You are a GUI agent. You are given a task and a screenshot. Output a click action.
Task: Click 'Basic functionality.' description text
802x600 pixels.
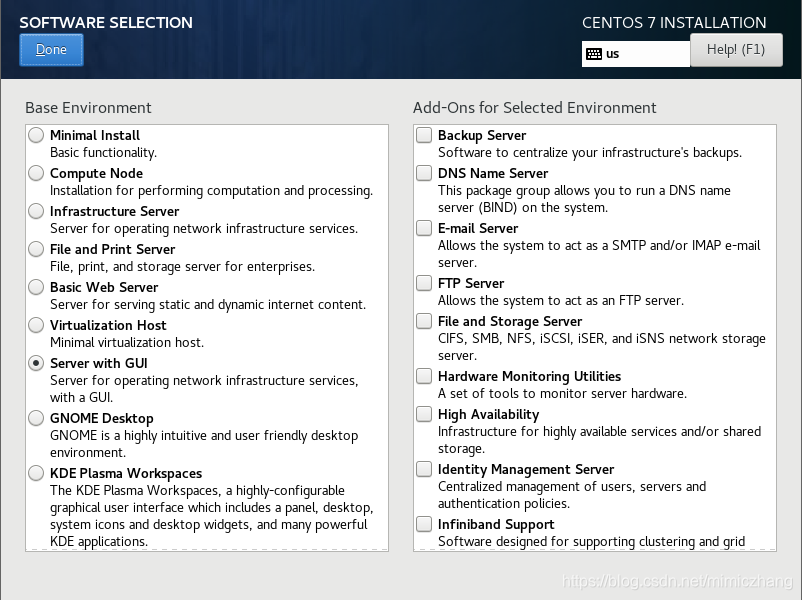coord(103,152)
